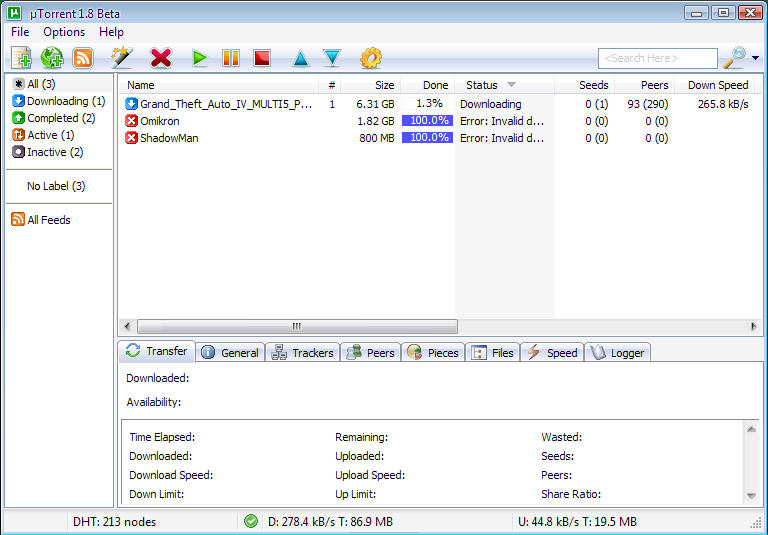Screen dimensions: 768x535
Task: Click Omikron's 100.0% progress bar
Action: click(427, 121)
